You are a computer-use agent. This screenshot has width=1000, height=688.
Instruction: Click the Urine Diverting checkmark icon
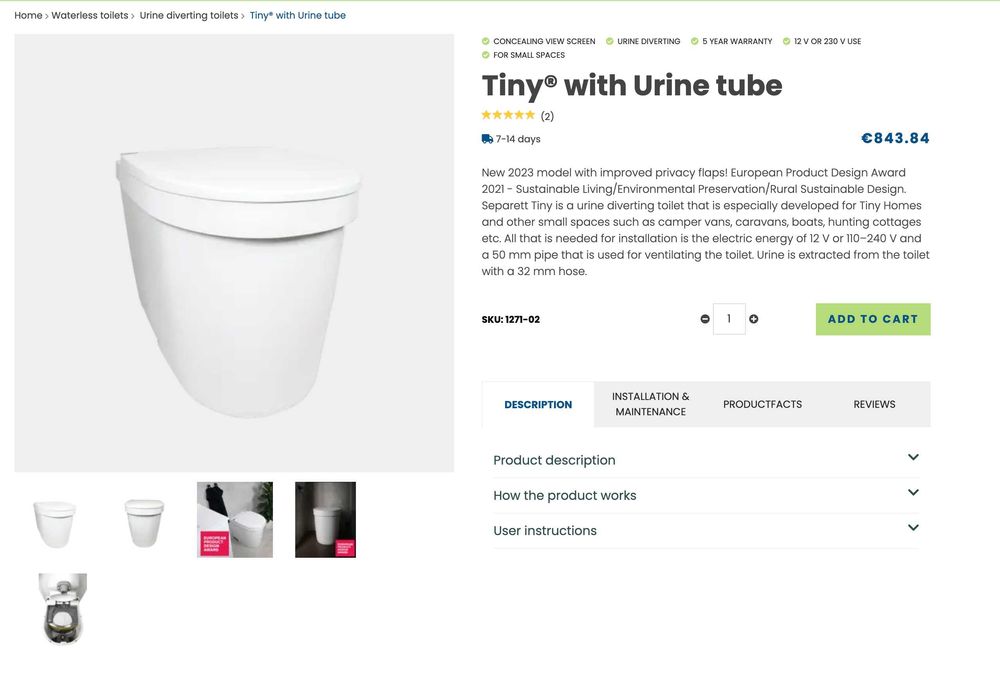click(610, 41)
